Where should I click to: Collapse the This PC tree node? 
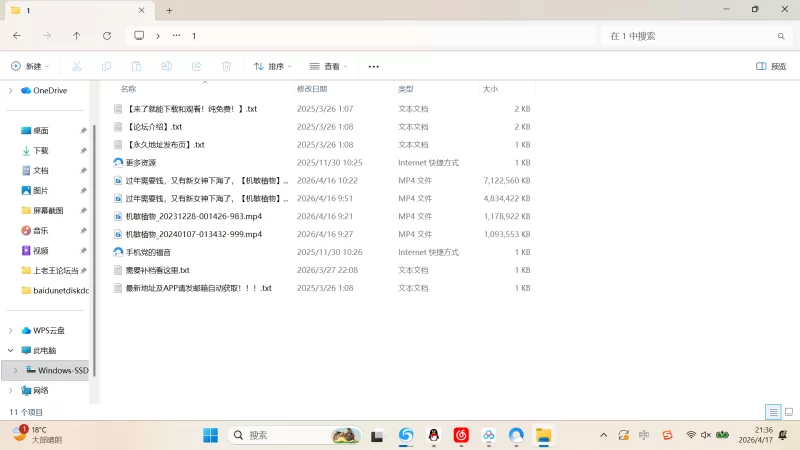point(11,351)
